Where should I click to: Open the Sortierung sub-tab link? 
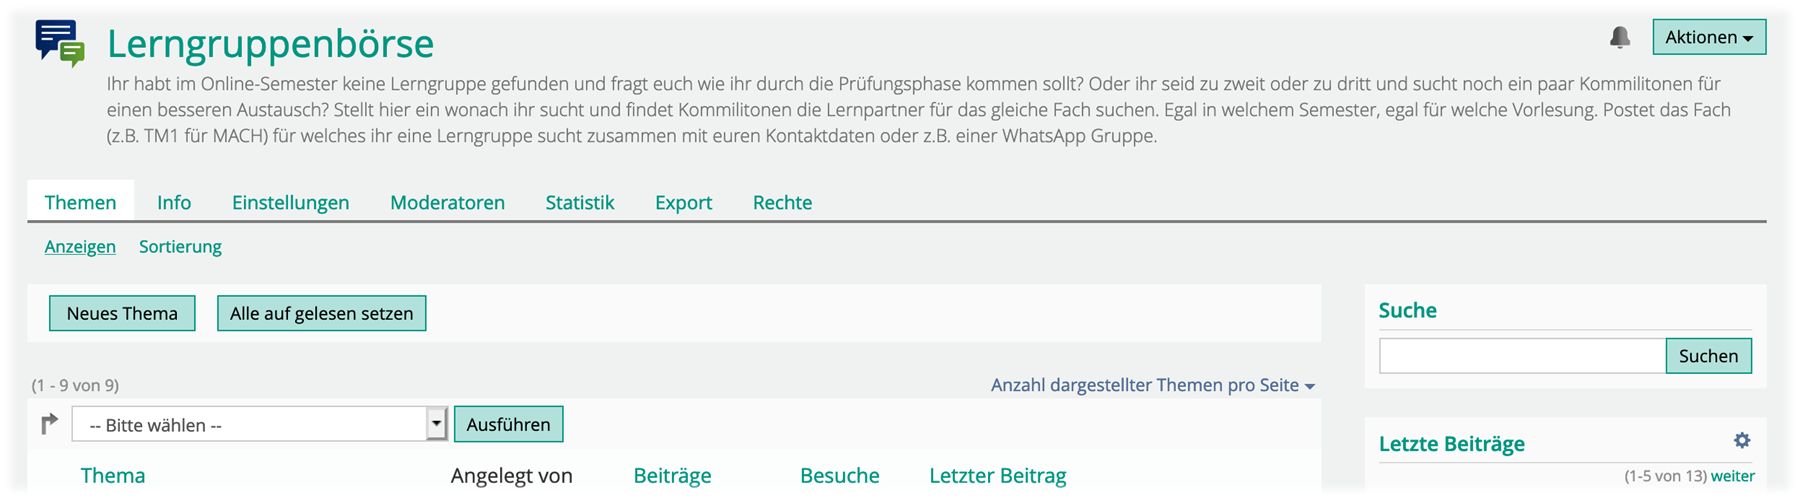180,247
